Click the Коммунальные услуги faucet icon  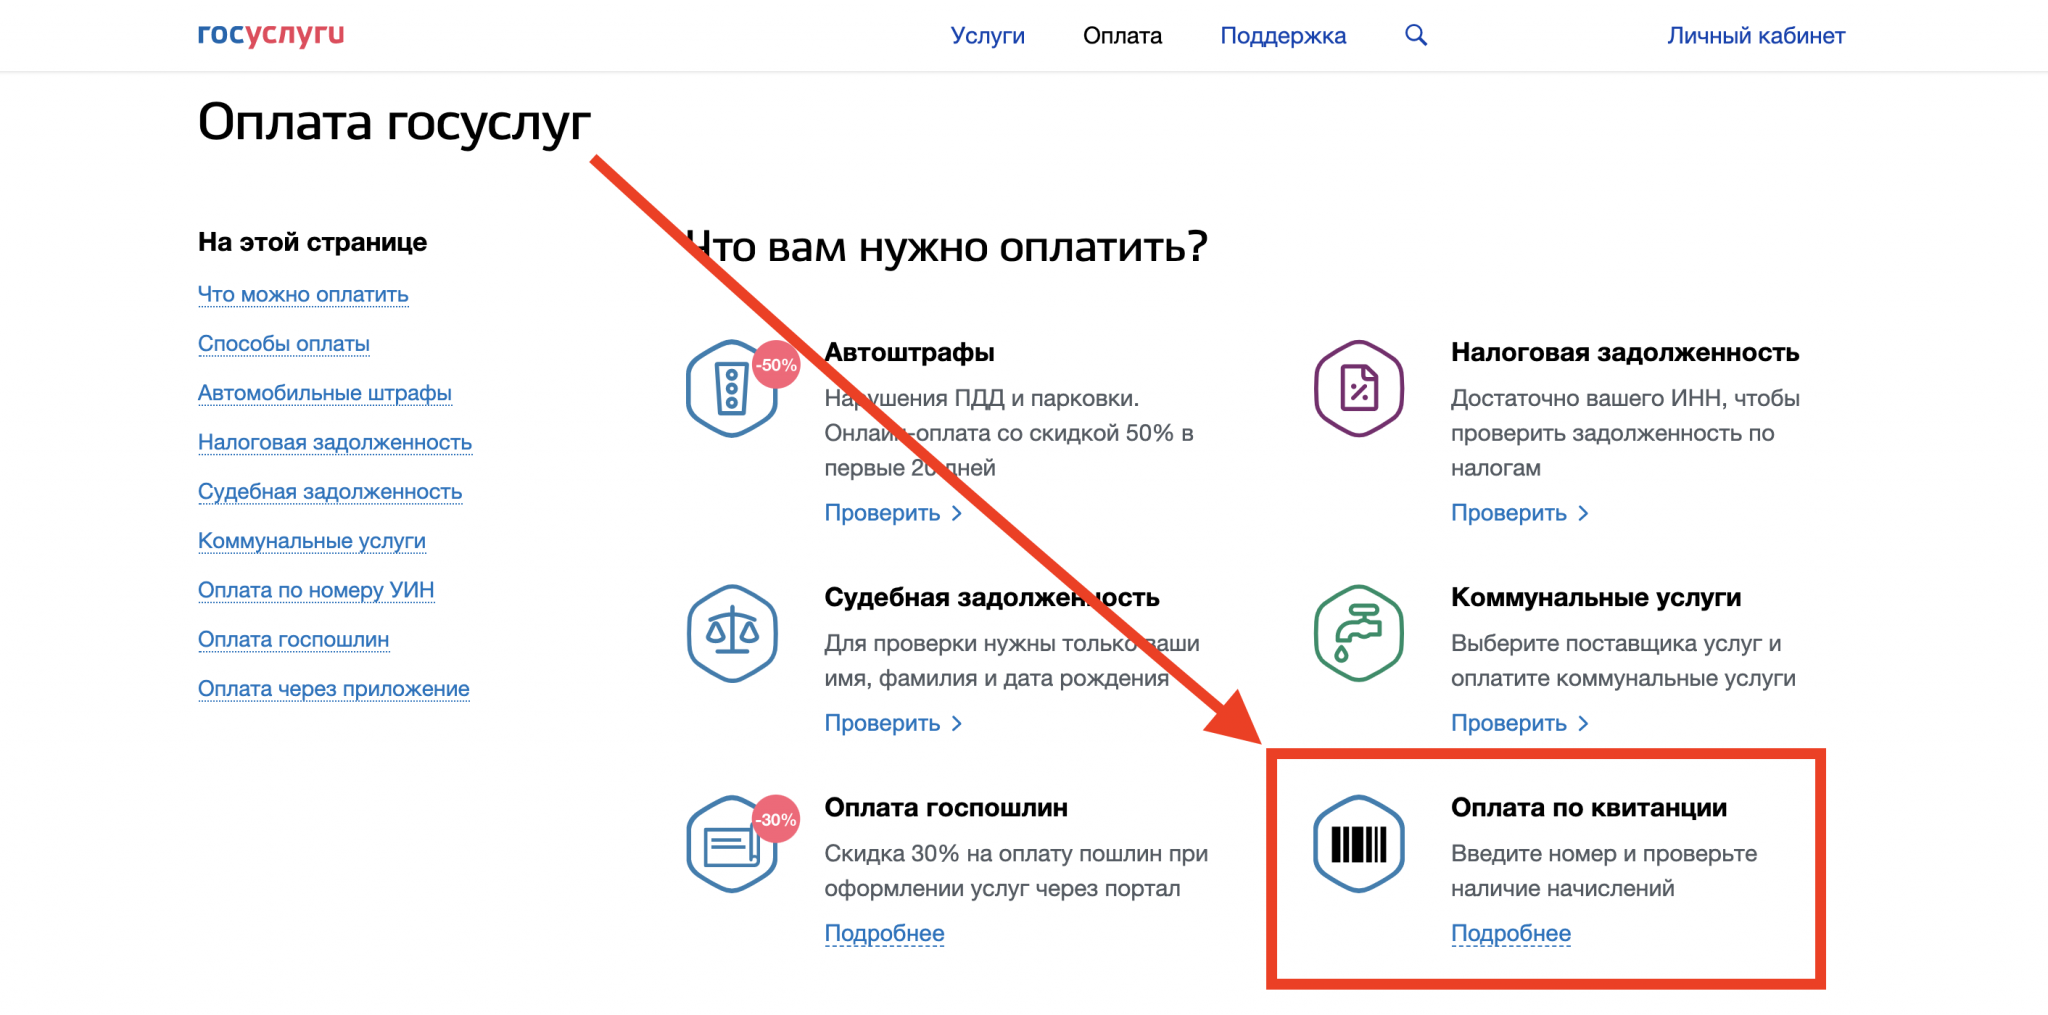pyautogui.click(x=1359, y=634)
